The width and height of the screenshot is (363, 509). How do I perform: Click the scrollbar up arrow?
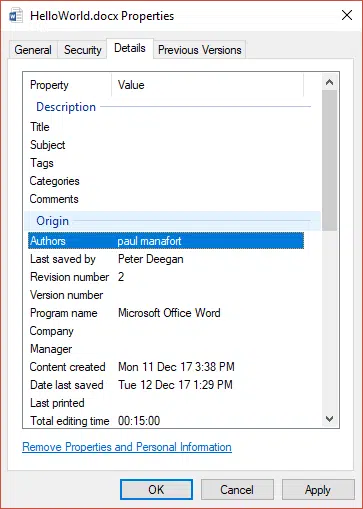(x=329, y=82)
